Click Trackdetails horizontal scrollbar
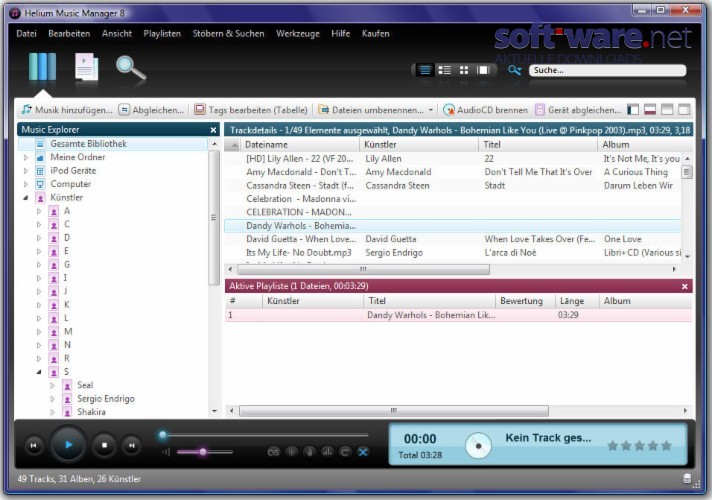The width and height of the screenshot is (712, 500). coord(363,270)
